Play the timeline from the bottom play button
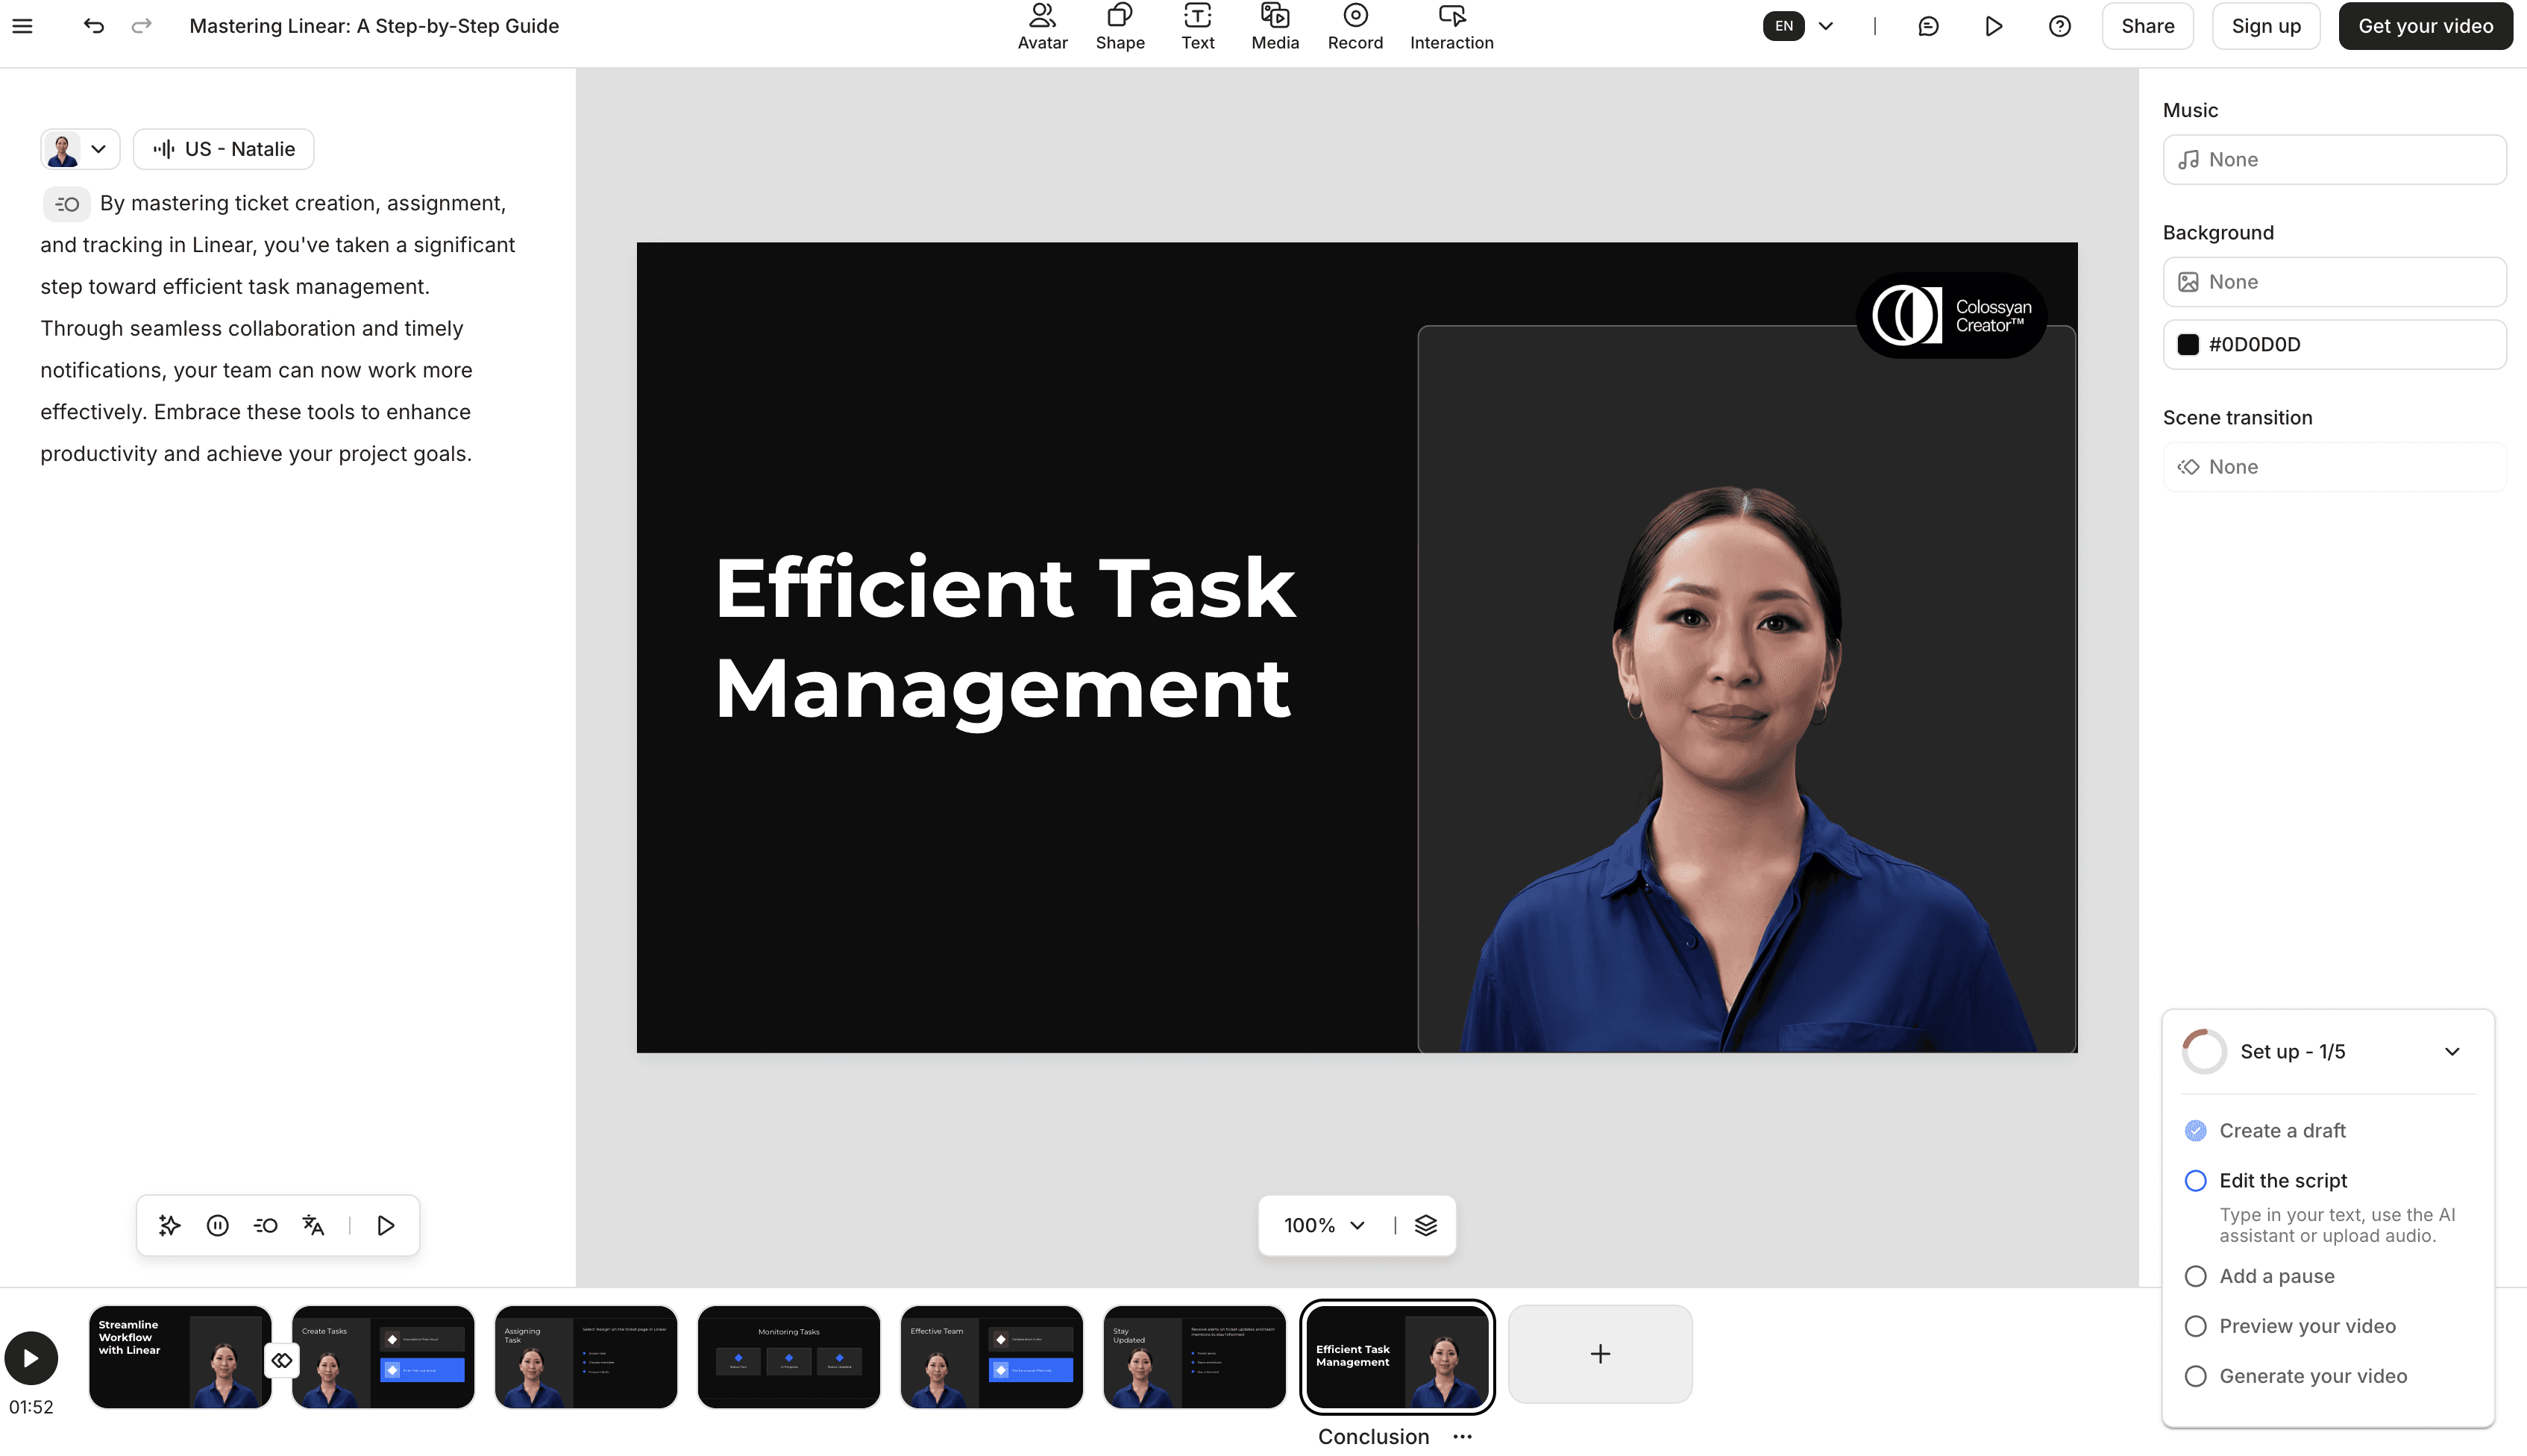The image size is (2527, 1456). pyautogui.click(x=31, y=1358)
